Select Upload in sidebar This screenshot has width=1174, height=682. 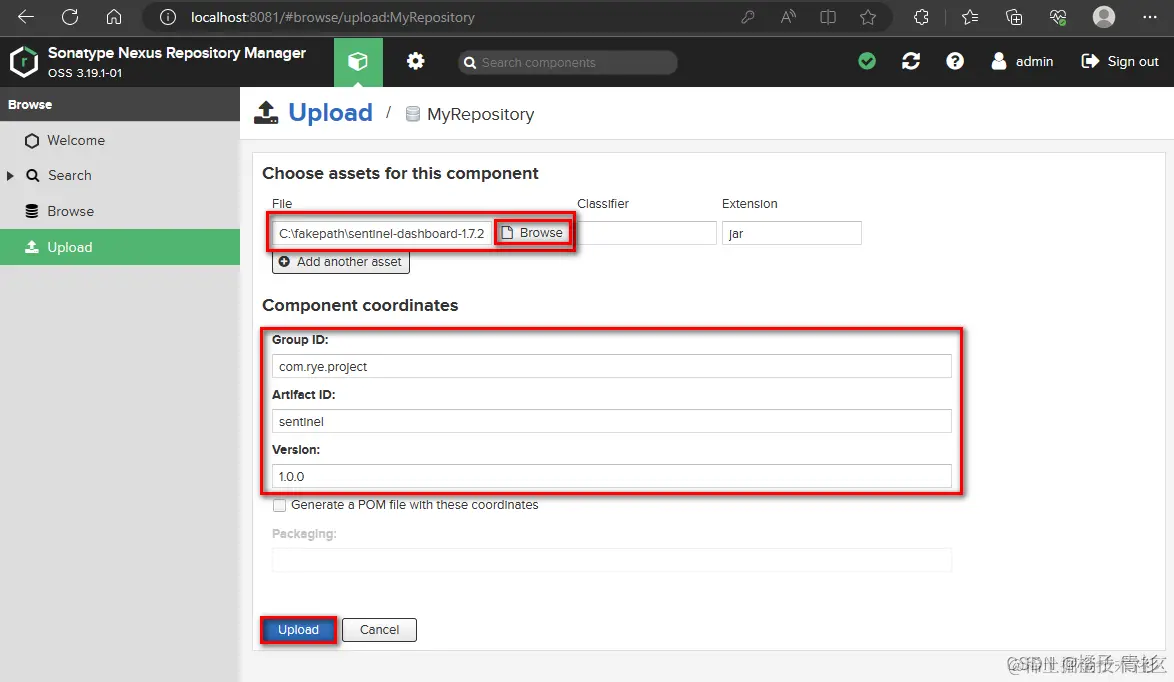(x=120, y=247)
